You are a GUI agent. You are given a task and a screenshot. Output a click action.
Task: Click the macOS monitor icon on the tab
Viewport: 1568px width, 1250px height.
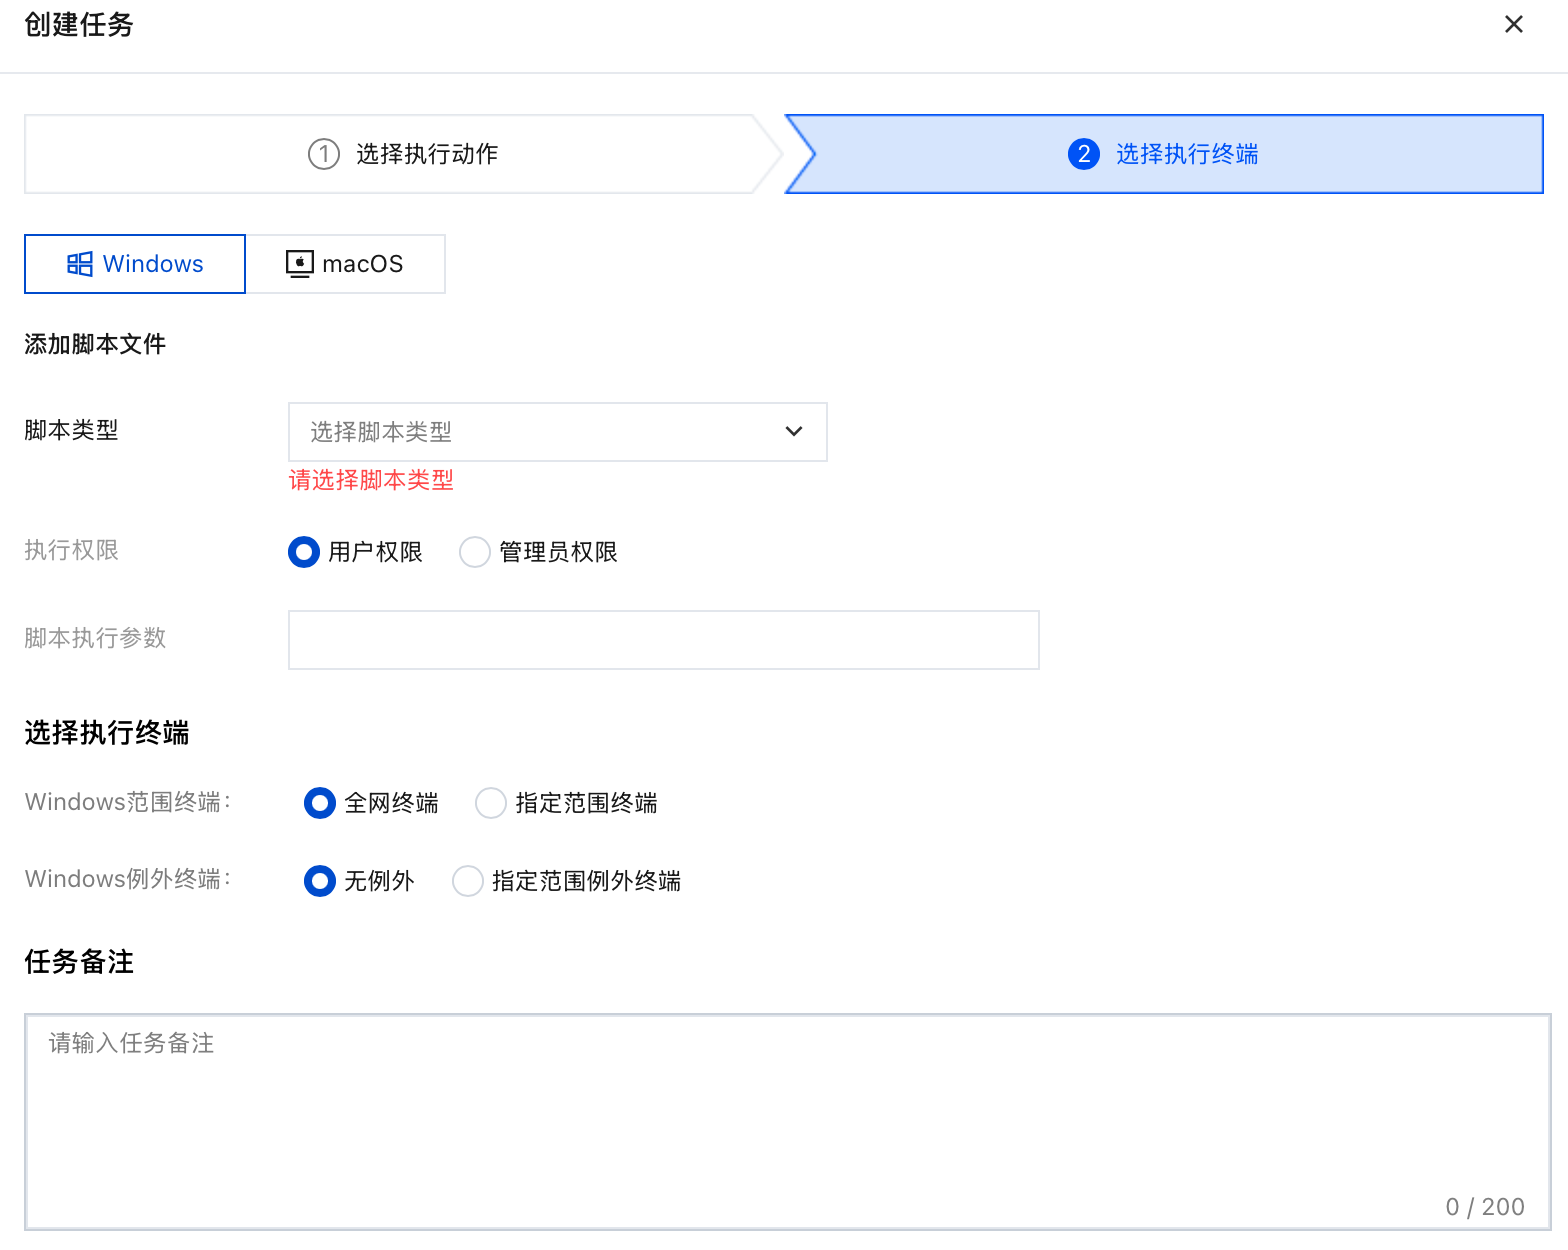click(299, 264)
